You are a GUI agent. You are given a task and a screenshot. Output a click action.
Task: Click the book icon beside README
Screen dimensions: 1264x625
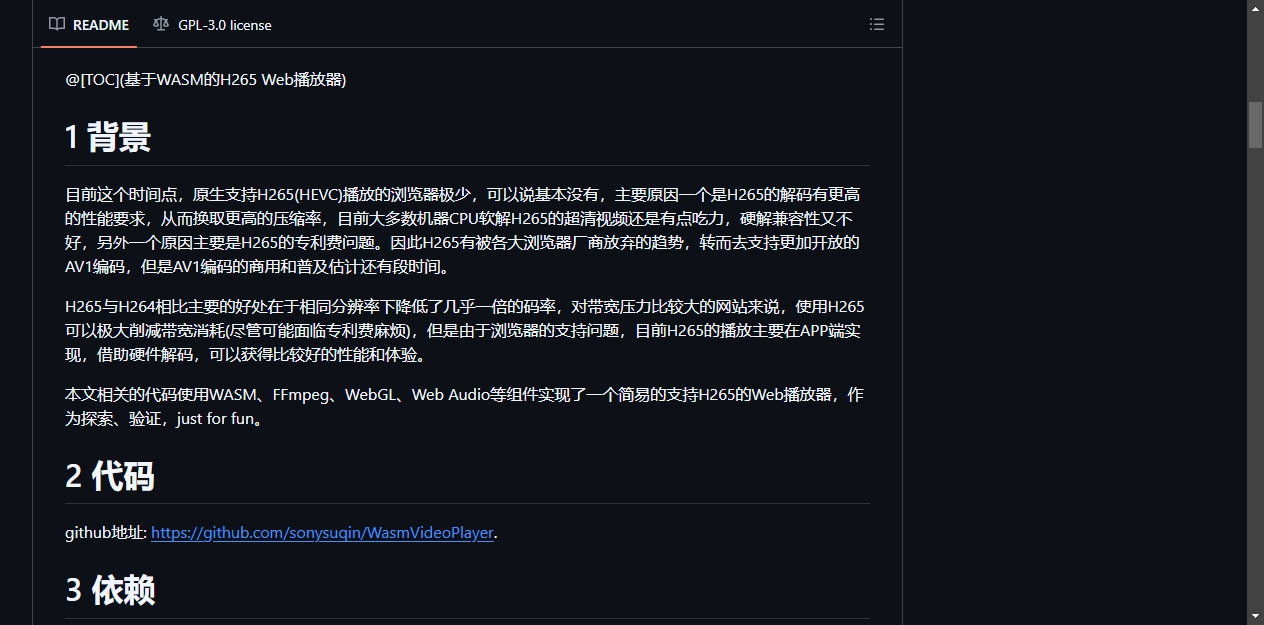[57, 25]
